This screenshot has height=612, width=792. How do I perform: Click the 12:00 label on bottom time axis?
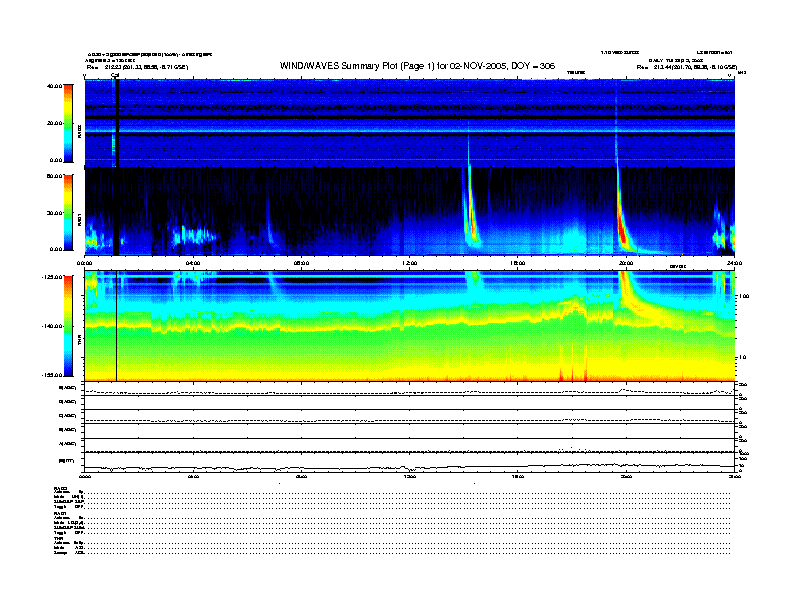pos(410,476)
